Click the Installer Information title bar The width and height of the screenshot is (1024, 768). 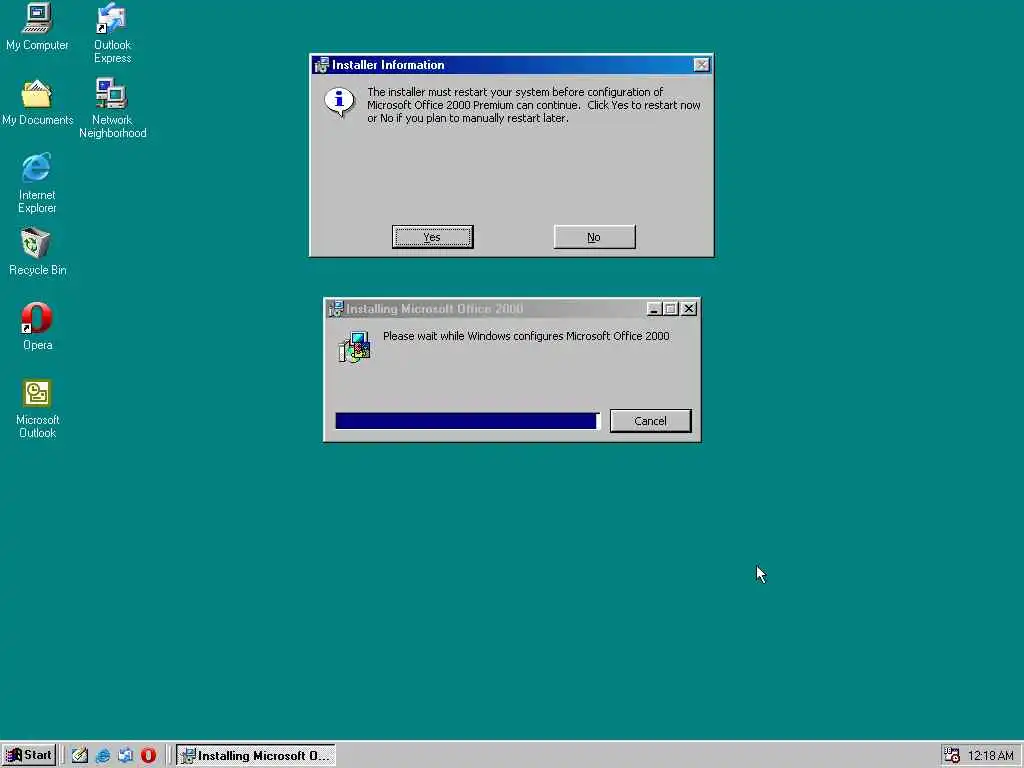tap(512, 65)
